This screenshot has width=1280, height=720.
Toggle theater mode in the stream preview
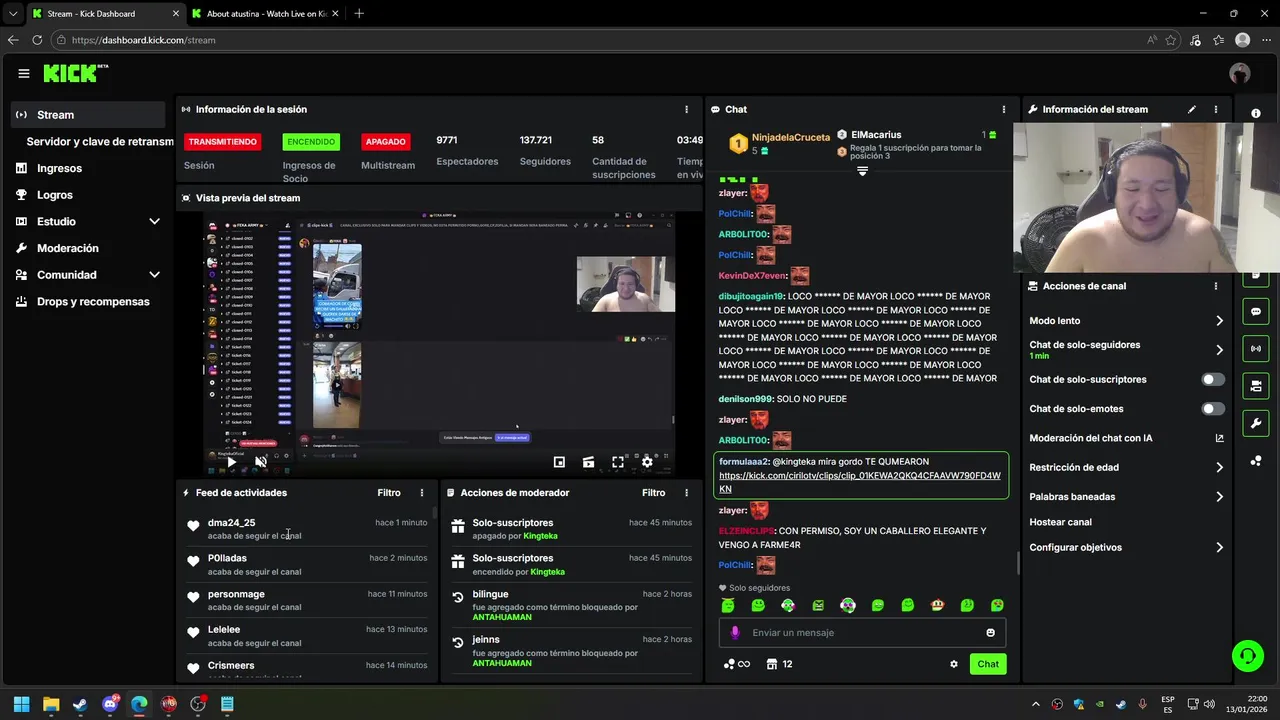pos(588,462)
